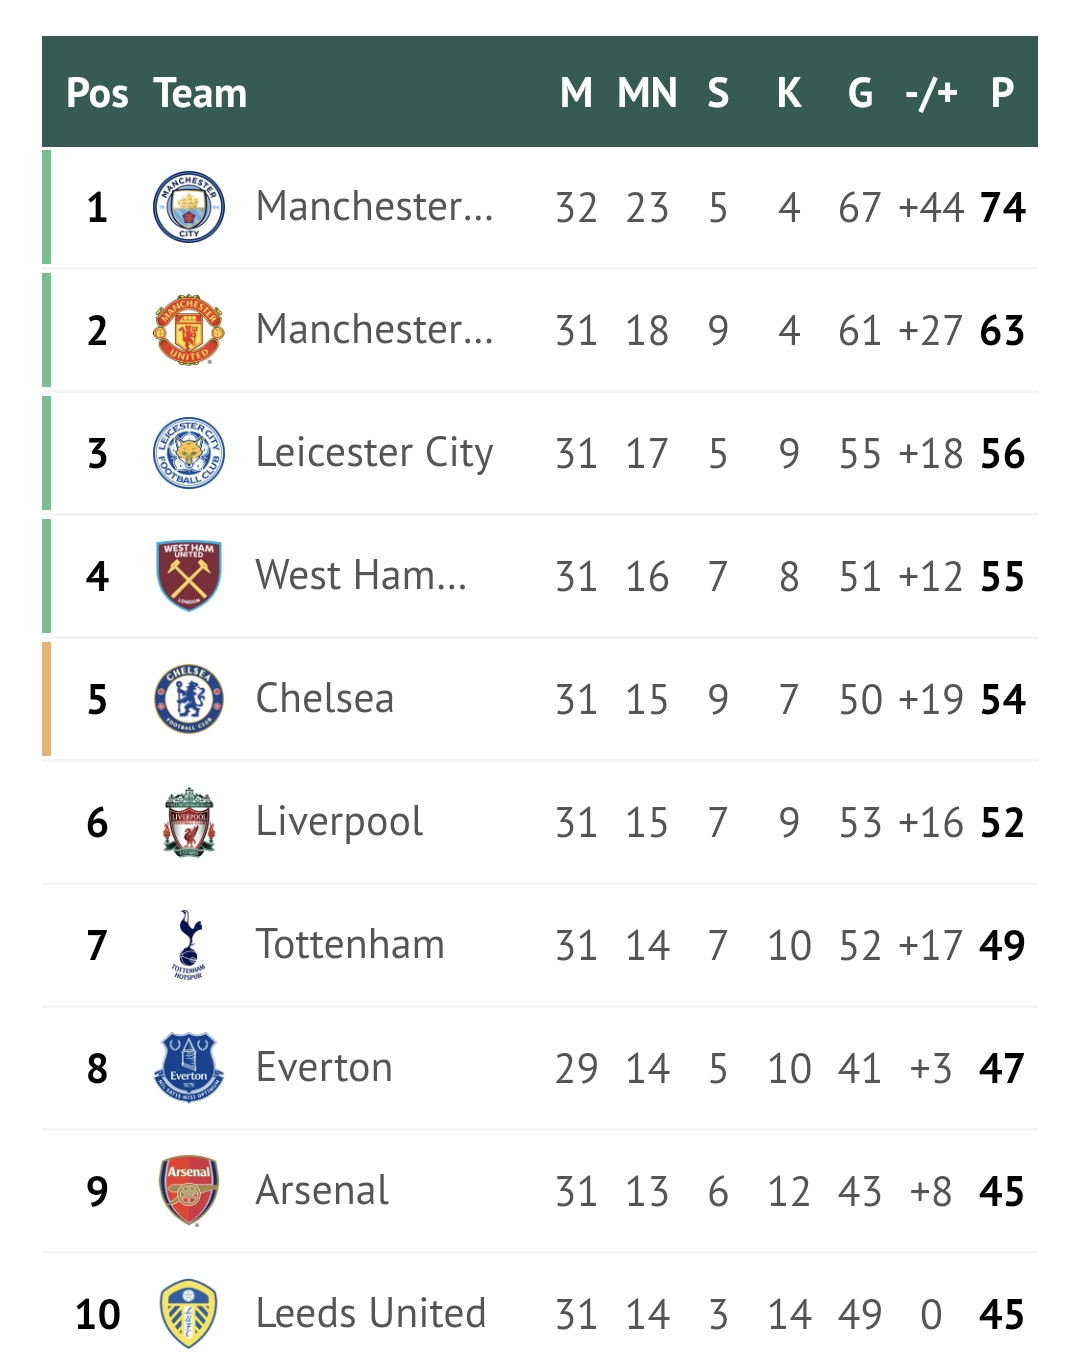Viewport: 1080px width, 1370px height.
Task: Click the MN column header
Action: tap(647, 93)
